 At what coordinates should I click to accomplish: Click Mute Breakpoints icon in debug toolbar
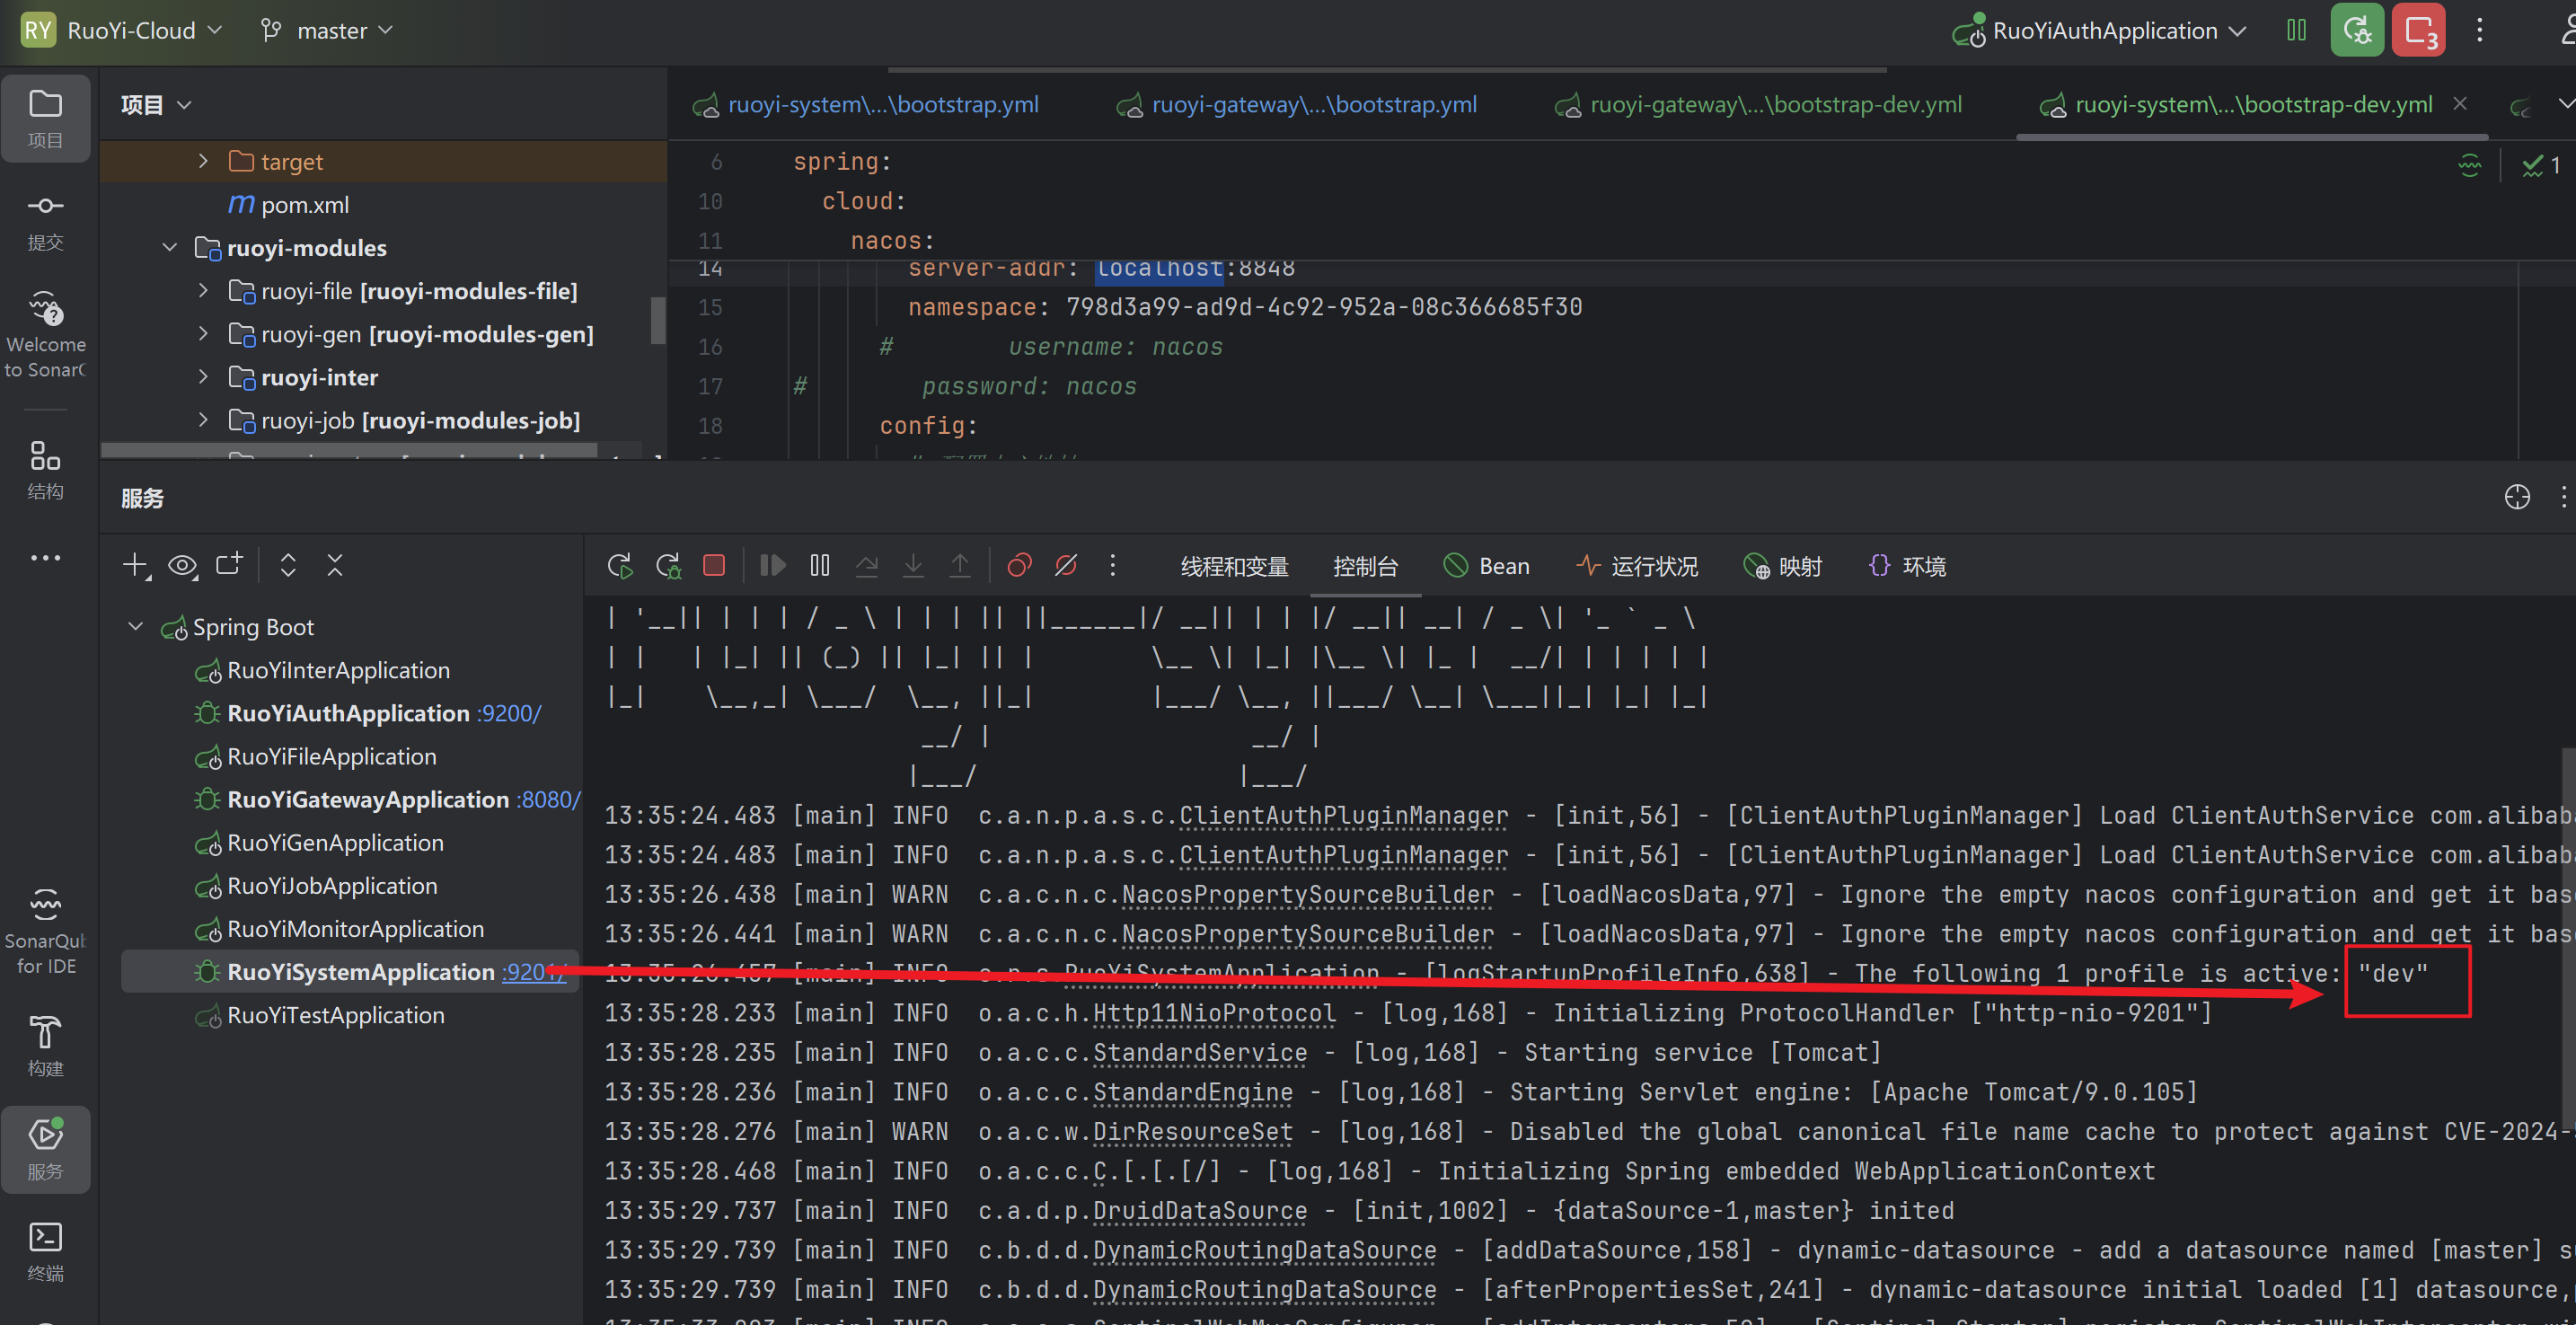pos(1066,566)
